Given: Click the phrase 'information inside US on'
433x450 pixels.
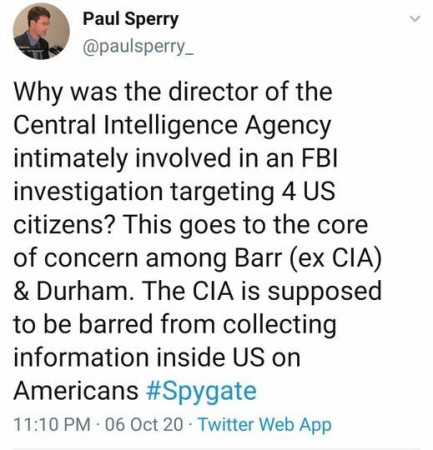Looking at the screenshot, I should tap(157, 358).
